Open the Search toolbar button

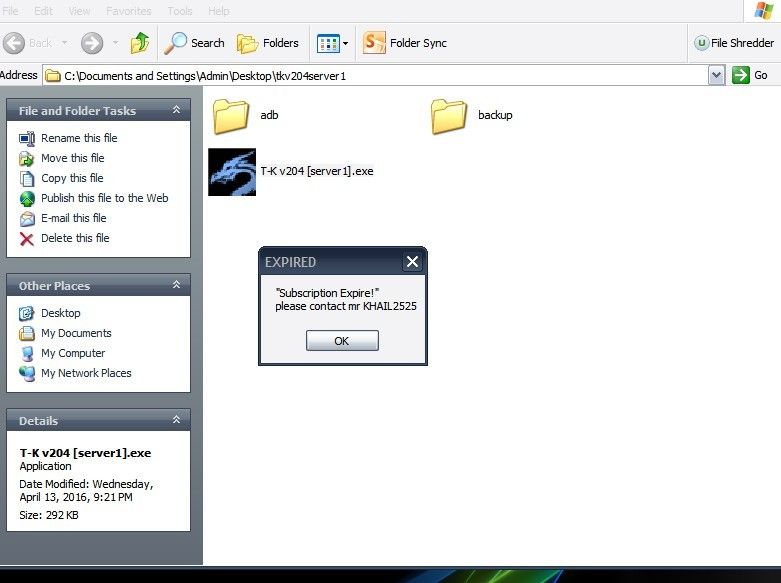pos(195,43)
